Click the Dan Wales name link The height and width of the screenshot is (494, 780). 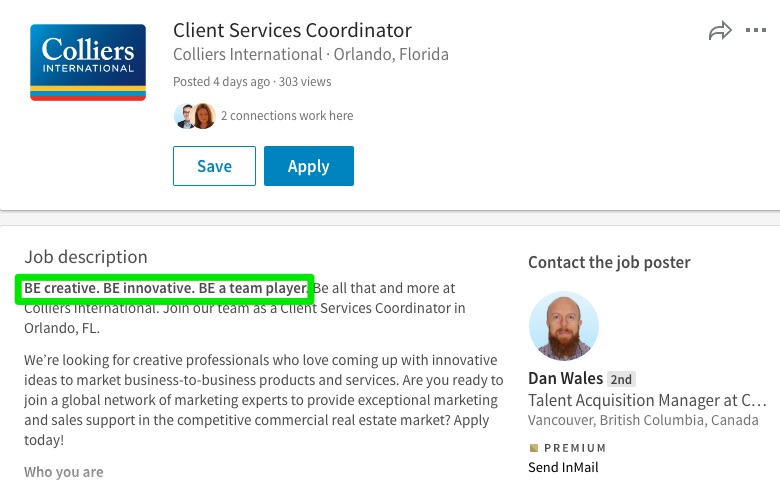point(566,379)
